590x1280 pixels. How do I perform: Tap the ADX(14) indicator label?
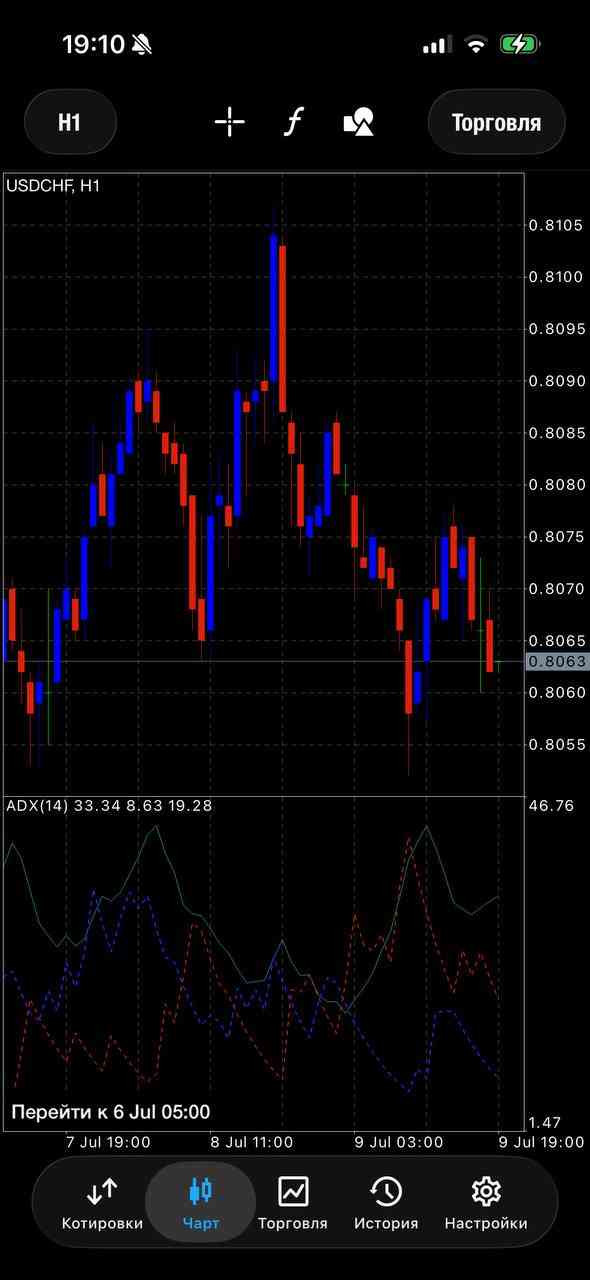point(109,805)
